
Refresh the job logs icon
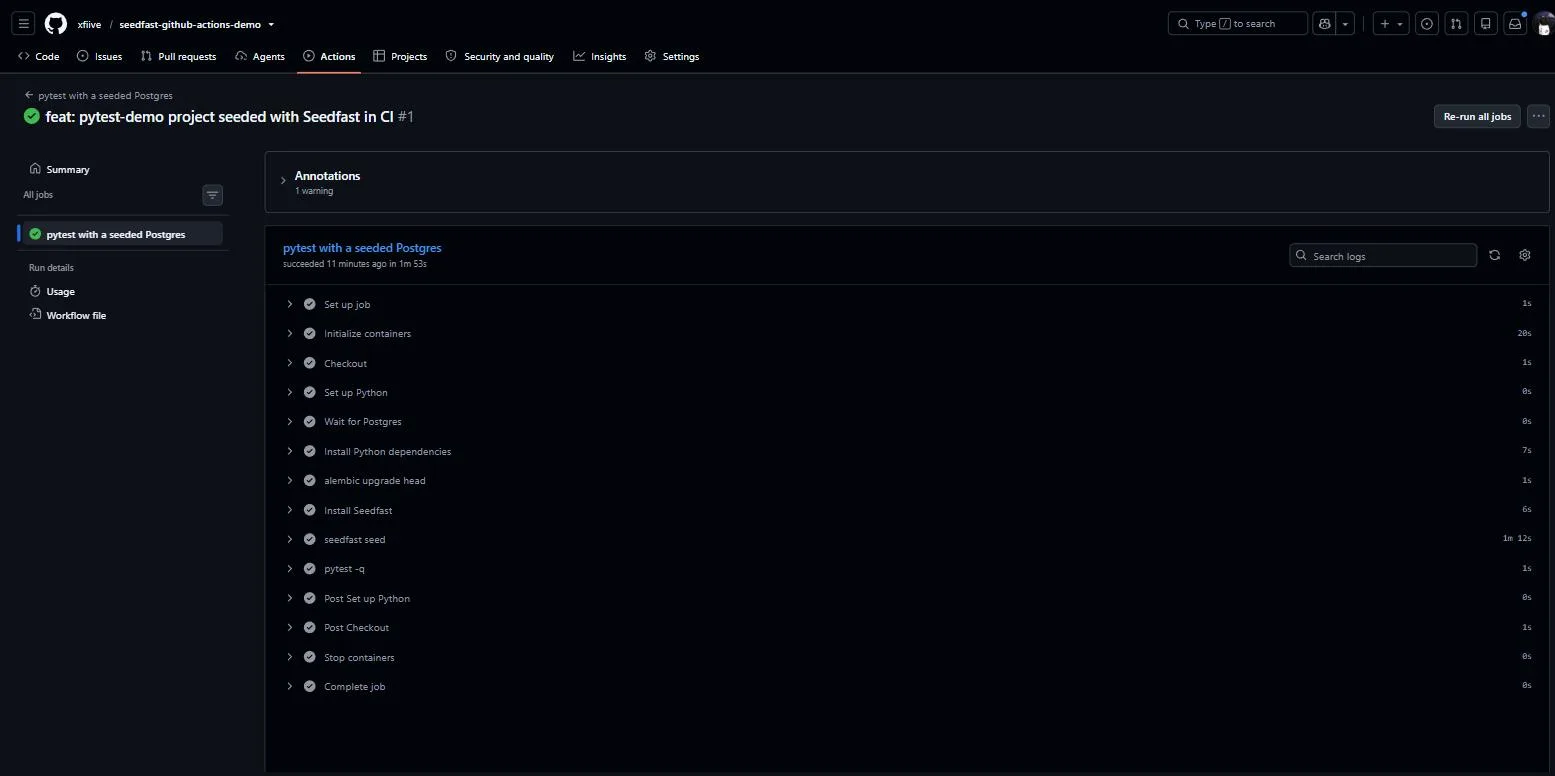[x=1494, y=256]
